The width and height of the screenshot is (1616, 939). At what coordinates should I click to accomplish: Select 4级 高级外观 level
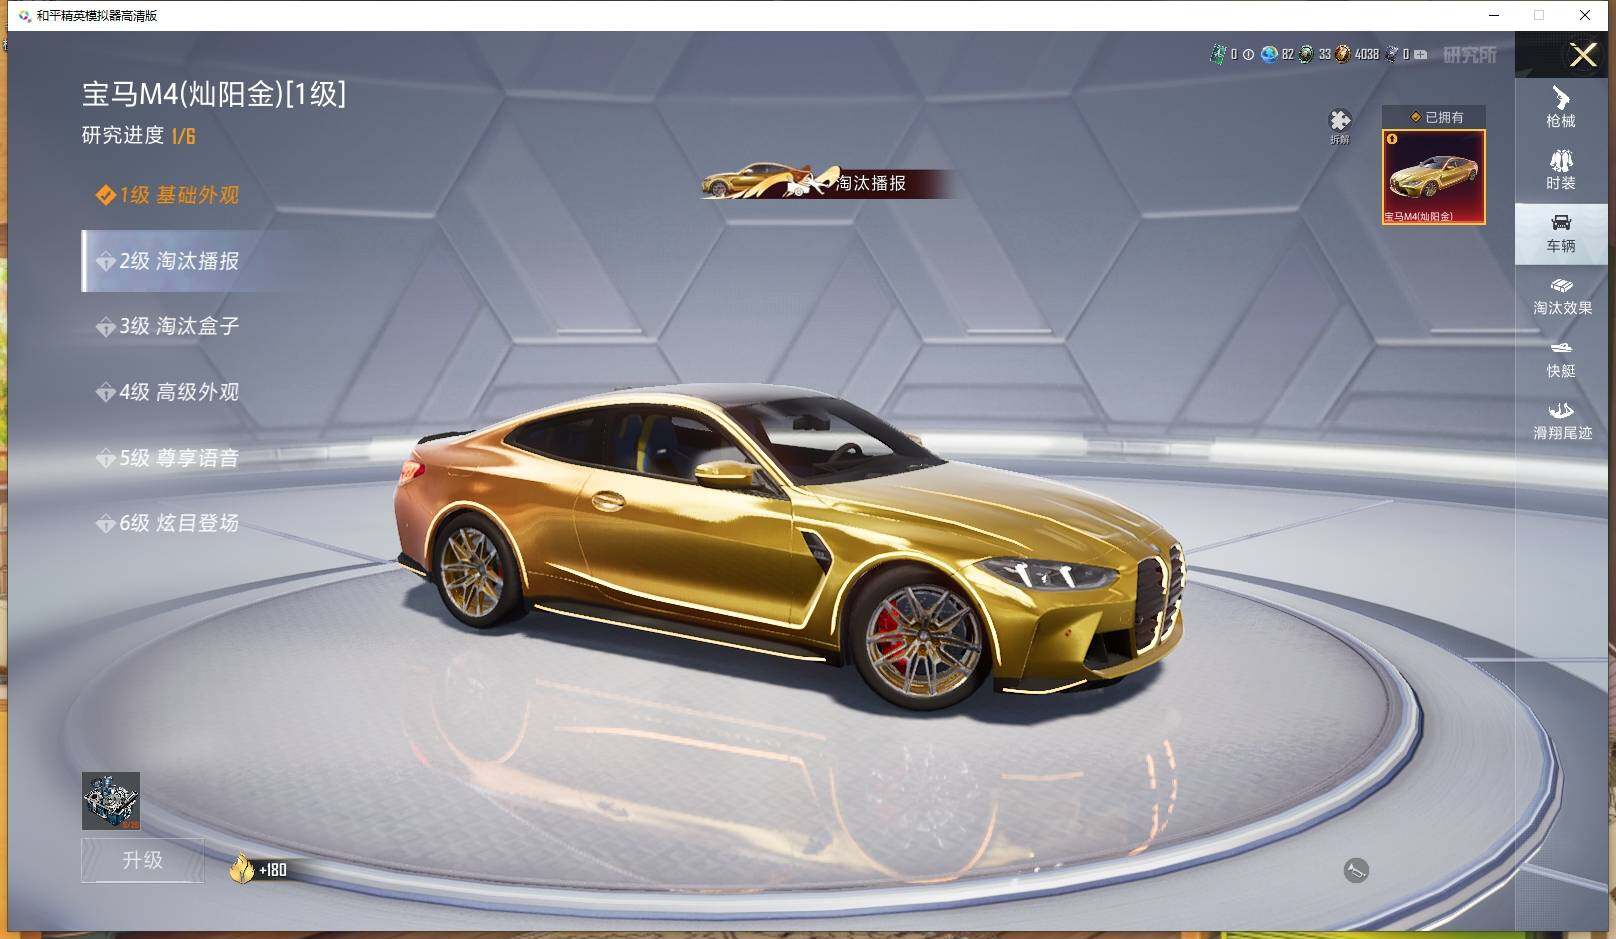168,392
